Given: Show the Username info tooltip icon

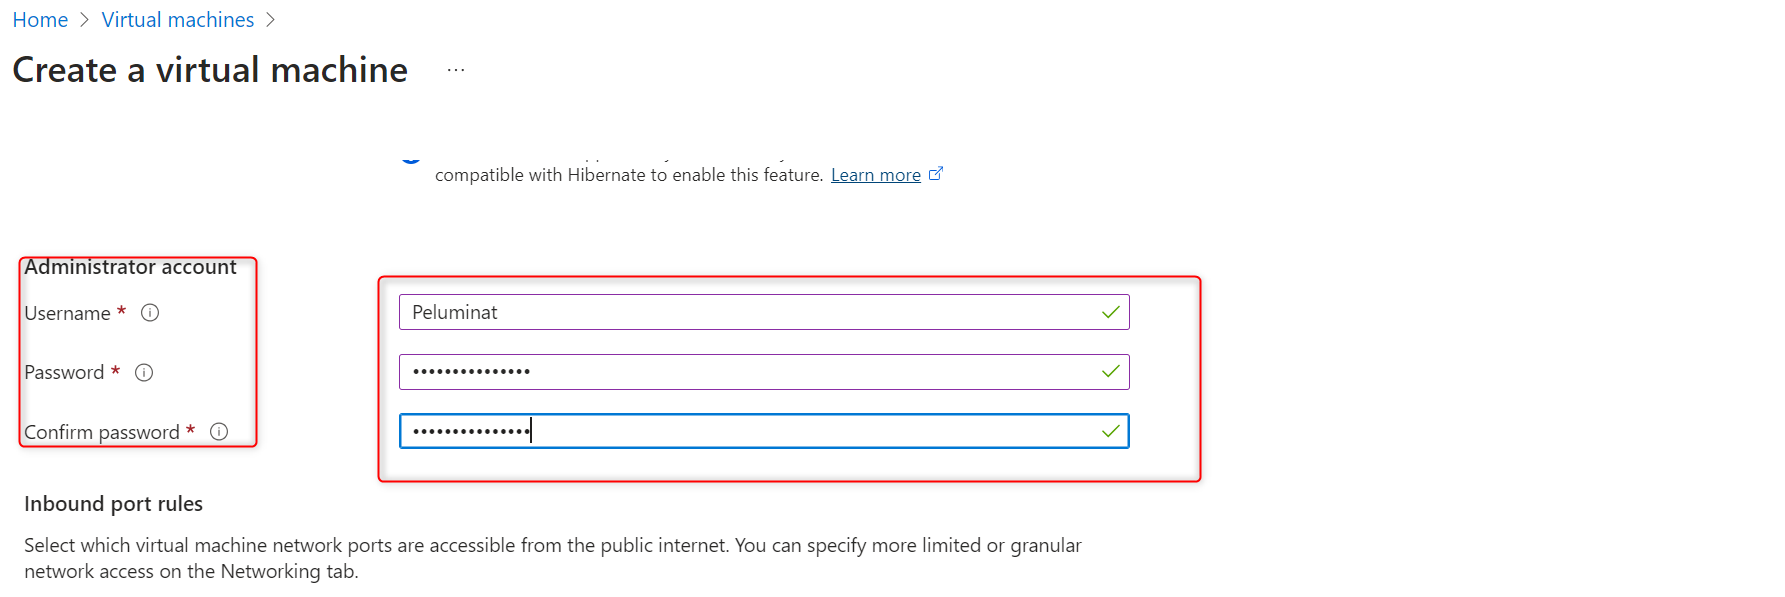Looking at the screenshot, I should point(150,313).
